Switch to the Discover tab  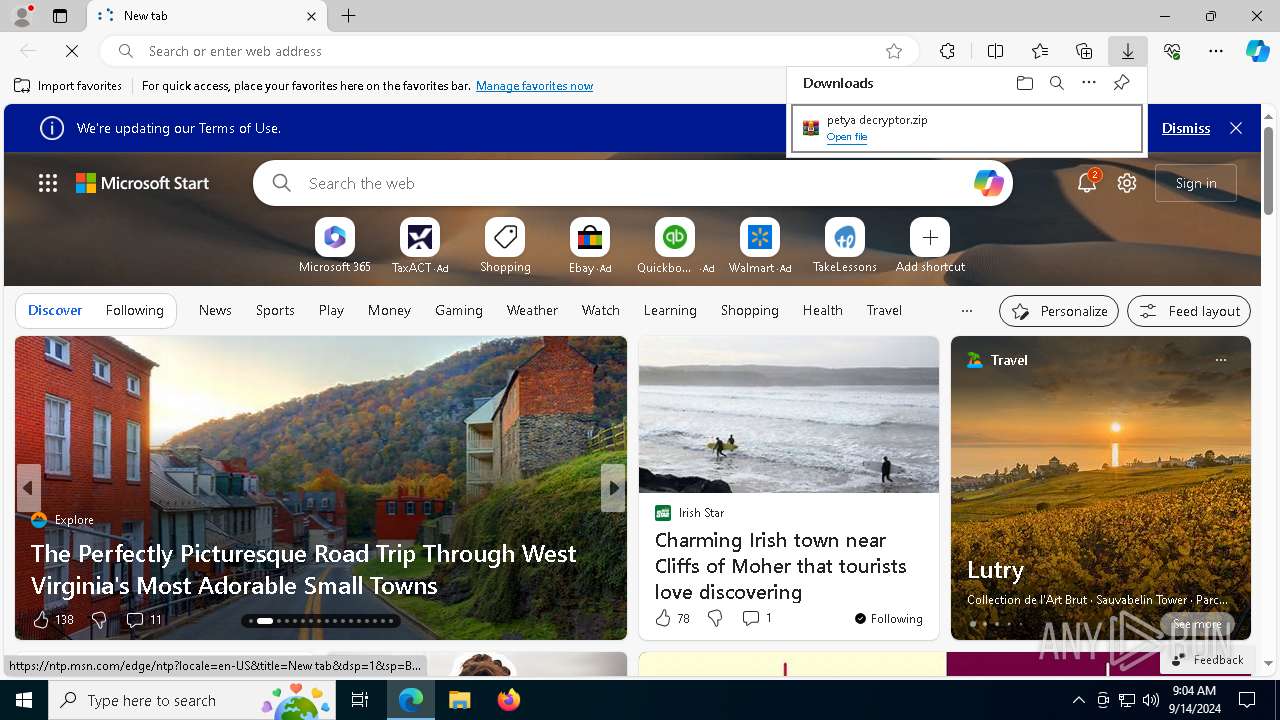click(55, 310)
